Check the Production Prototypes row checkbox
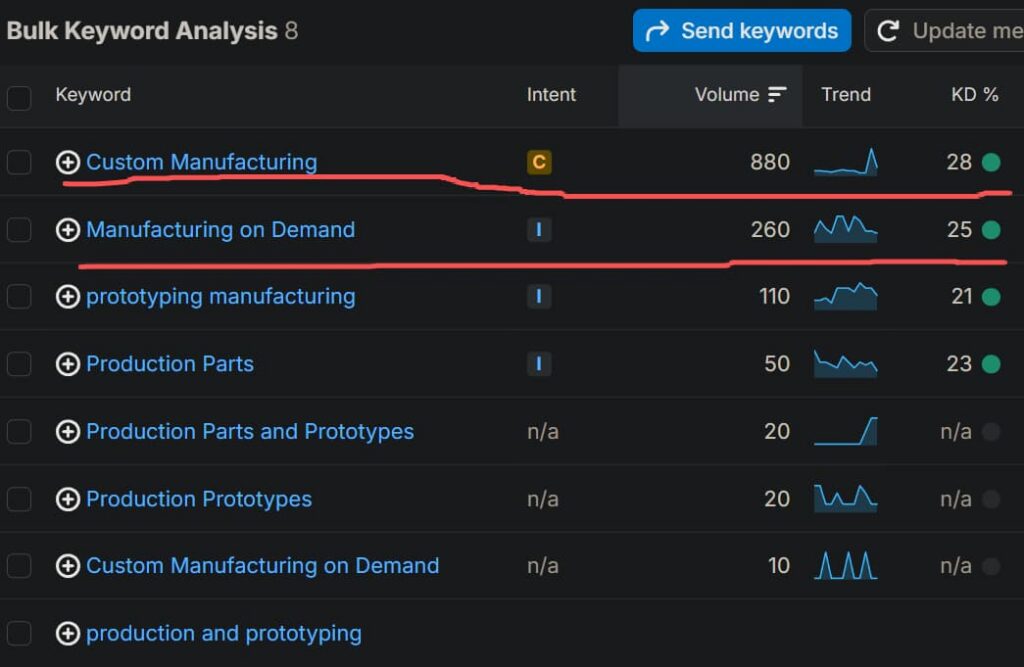 click(19, 499)
